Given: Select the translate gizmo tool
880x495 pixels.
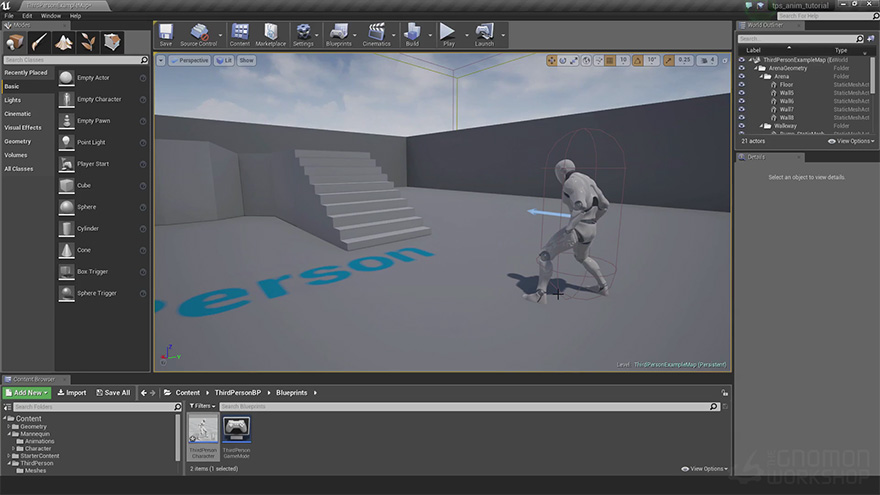Looking at the screenshot, I should pyautogui.click(x=552, y=61).
